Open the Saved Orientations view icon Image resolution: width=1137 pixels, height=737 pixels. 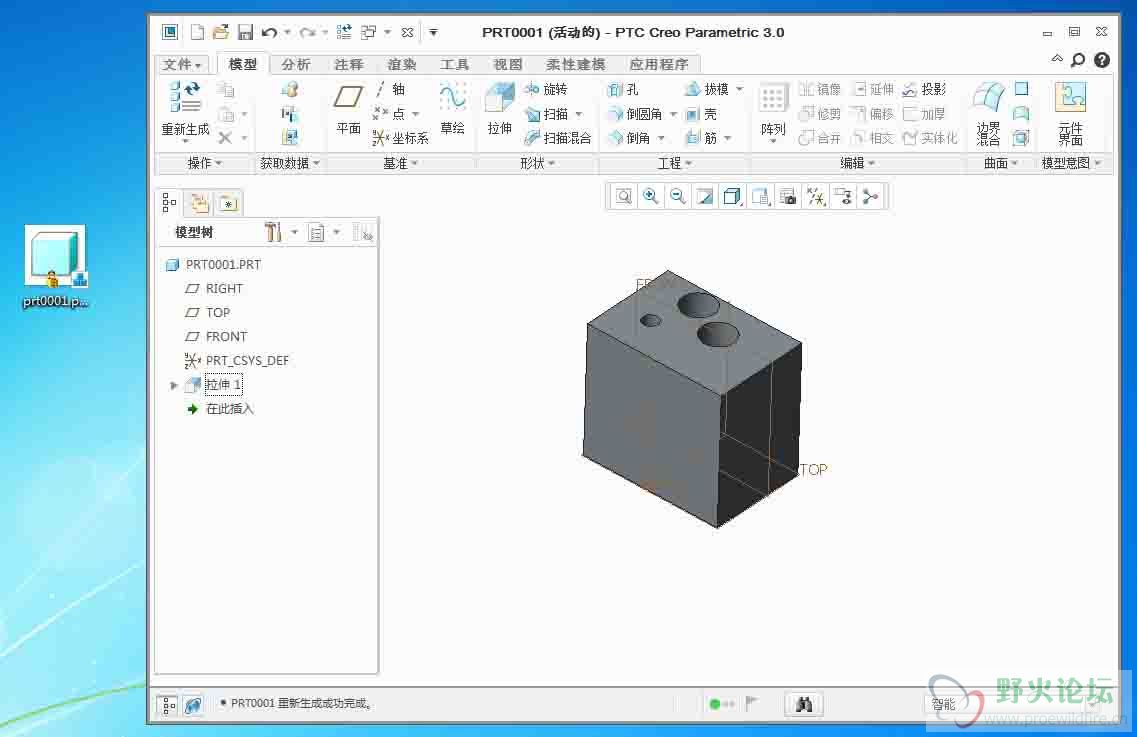click(761, 197)
